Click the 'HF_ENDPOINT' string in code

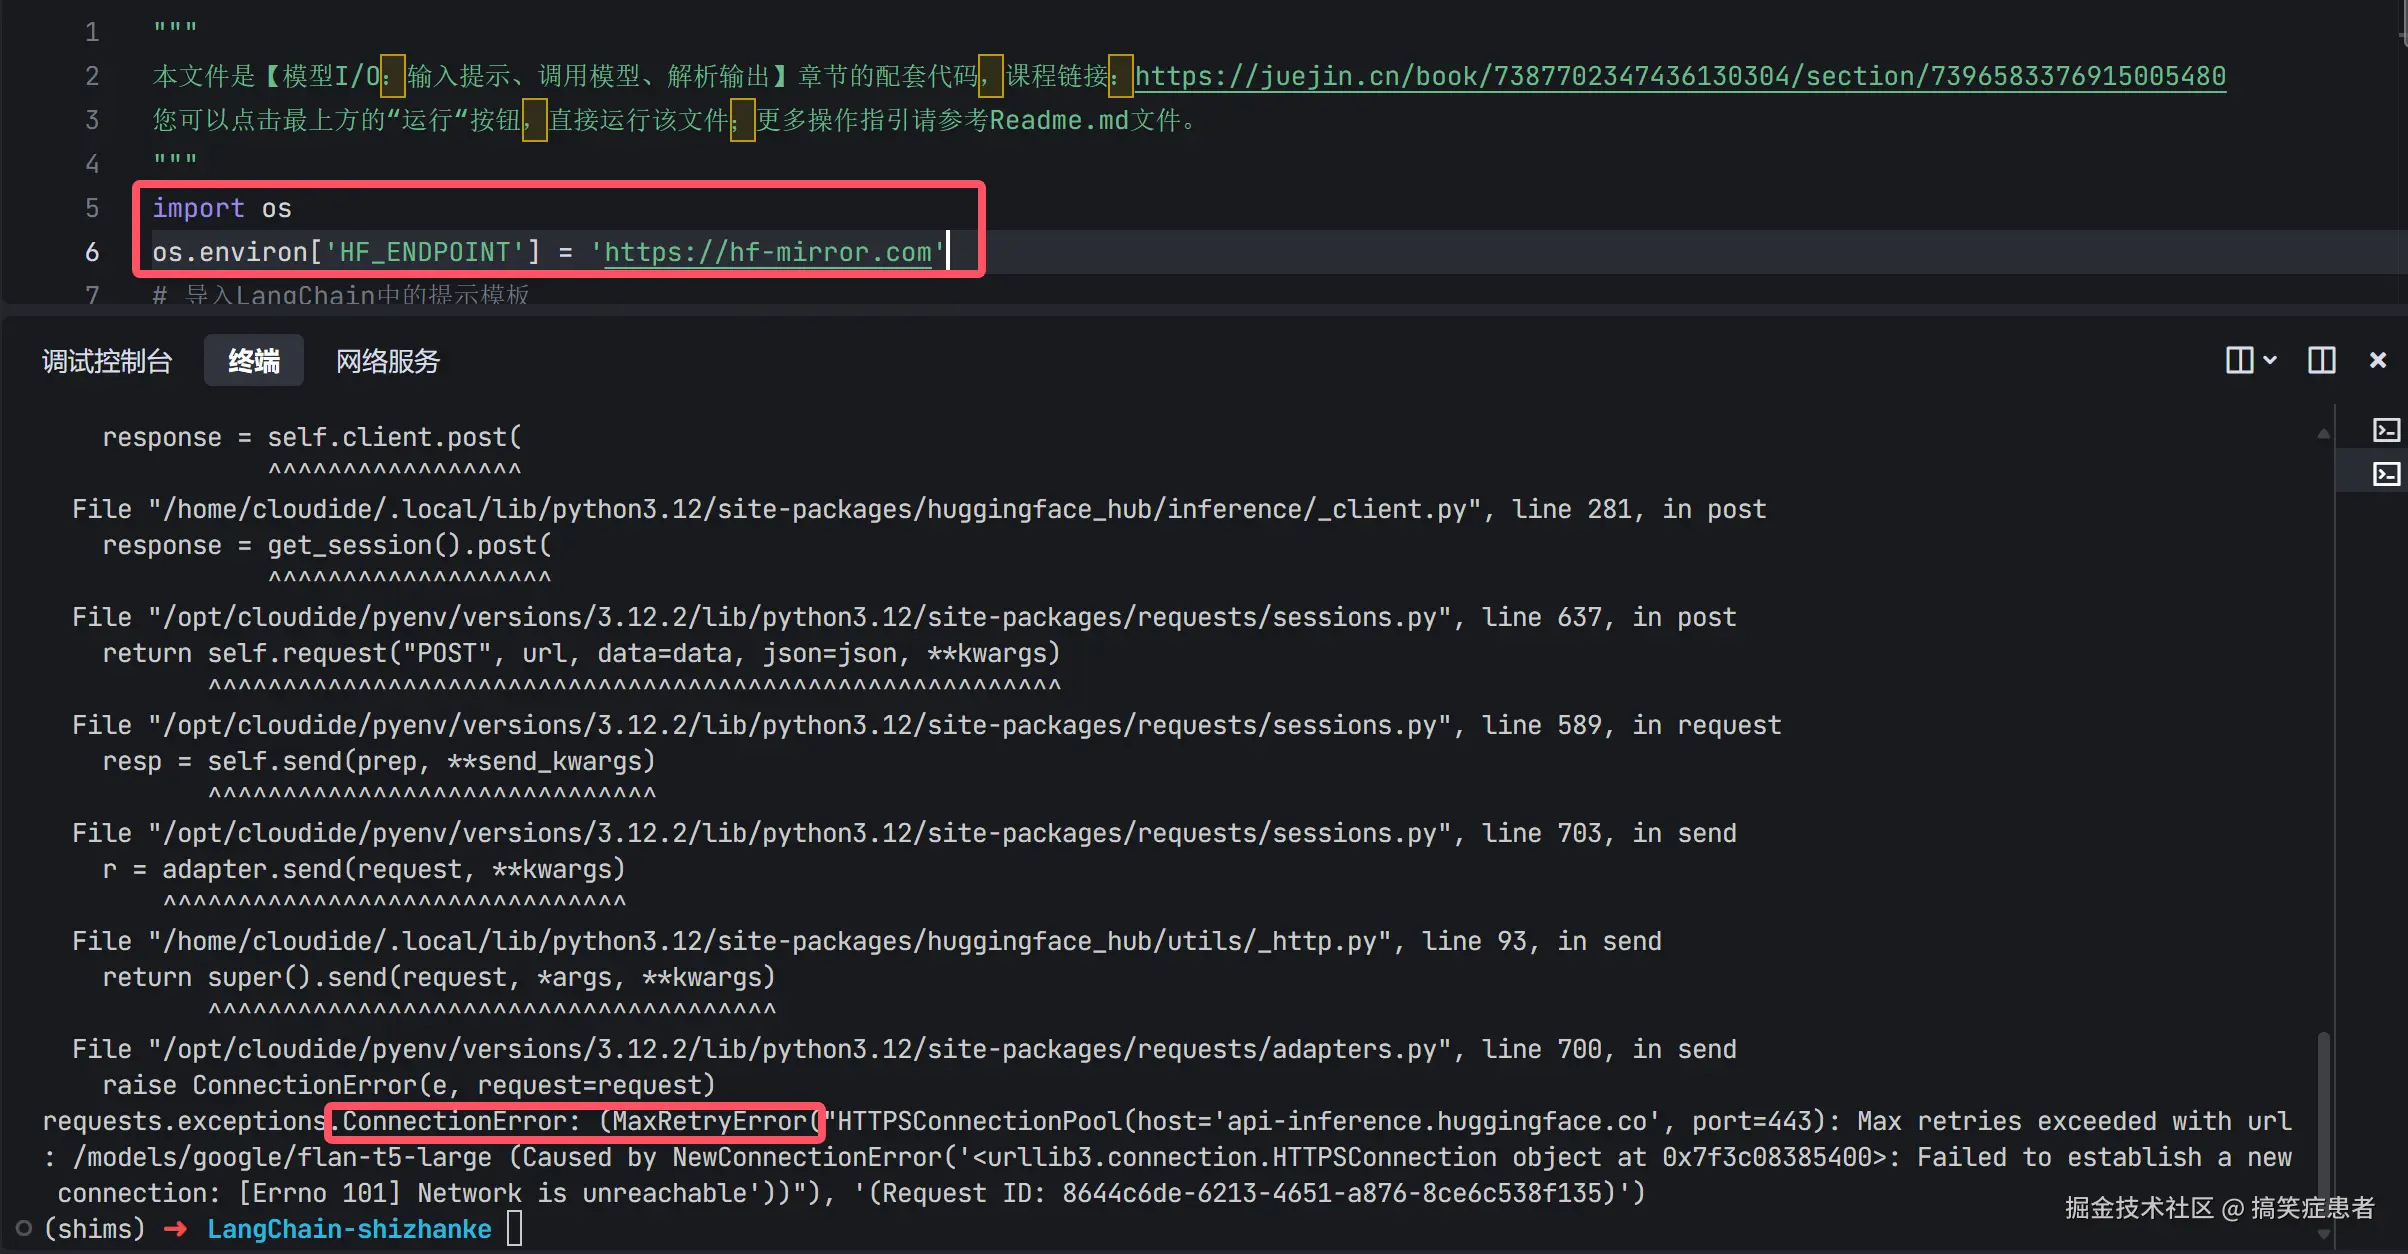425,252
